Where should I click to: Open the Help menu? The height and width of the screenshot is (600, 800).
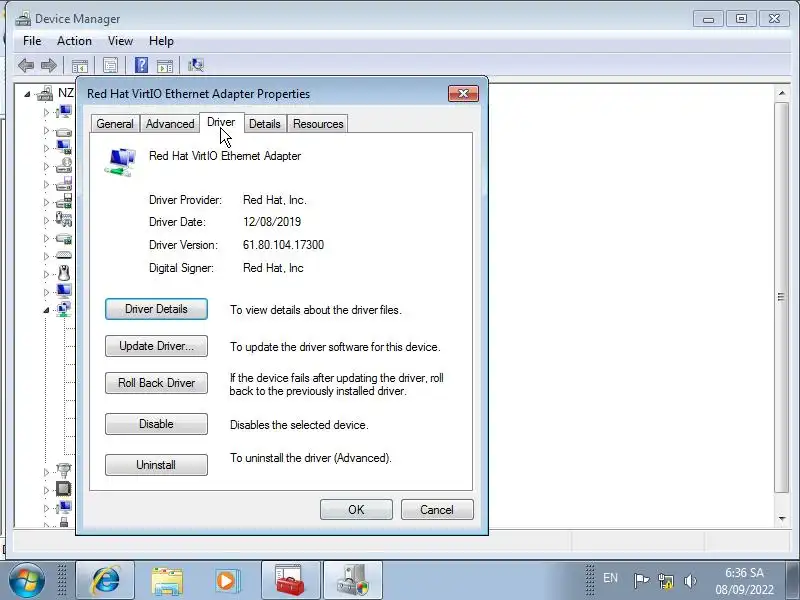click(161, 41)
